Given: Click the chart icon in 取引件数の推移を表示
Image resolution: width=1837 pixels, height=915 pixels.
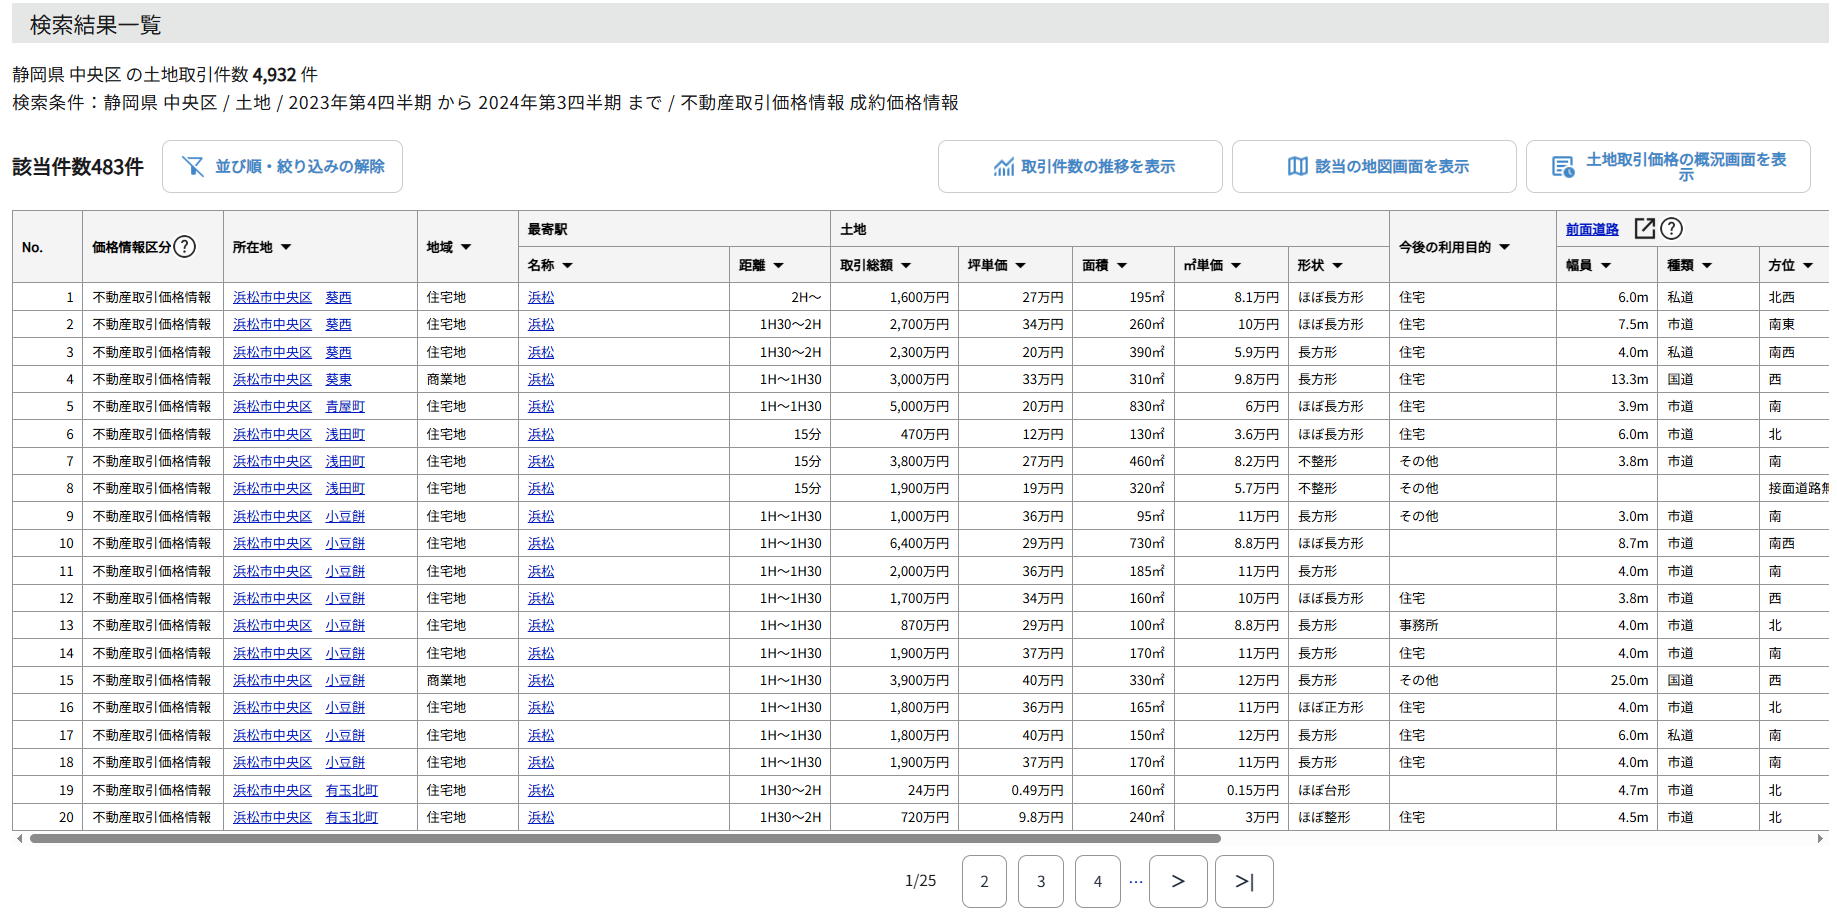Looking at the screenshot, I should click(x=1003, y=167).
